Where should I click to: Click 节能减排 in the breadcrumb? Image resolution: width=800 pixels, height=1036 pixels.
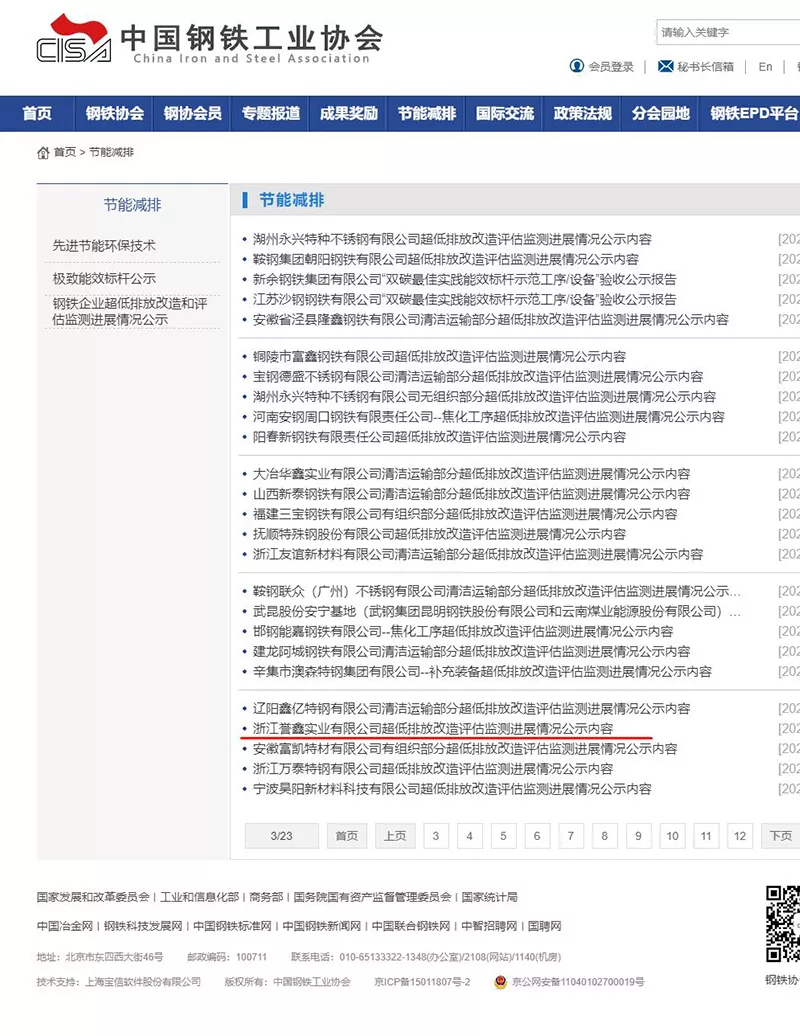point(111,153)
